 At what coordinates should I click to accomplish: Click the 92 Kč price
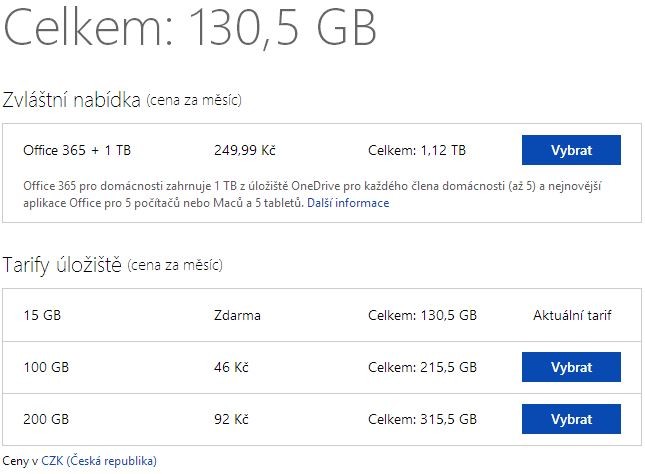point(231,419)
